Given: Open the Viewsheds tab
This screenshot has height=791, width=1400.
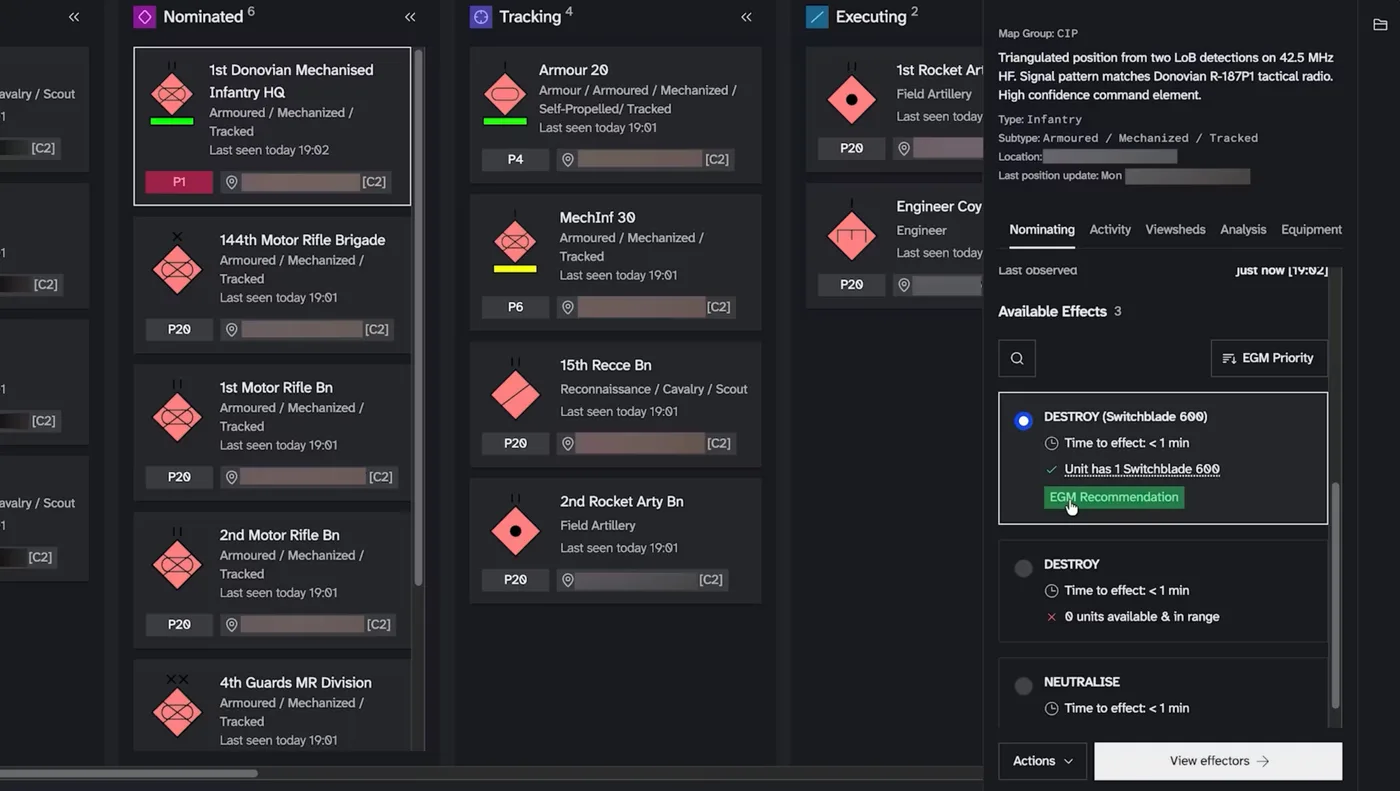Looking at the screenshot, I should (1175, 230).
